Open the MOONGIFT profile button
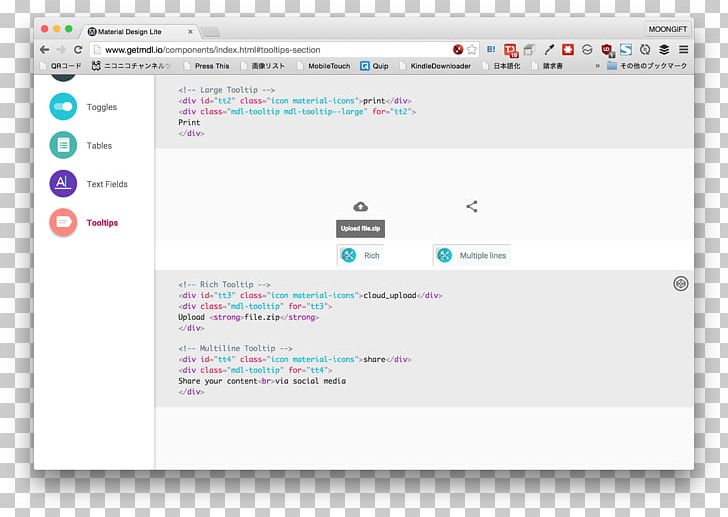The width and height of the screenshot is (728, 517). click(668, 30)
